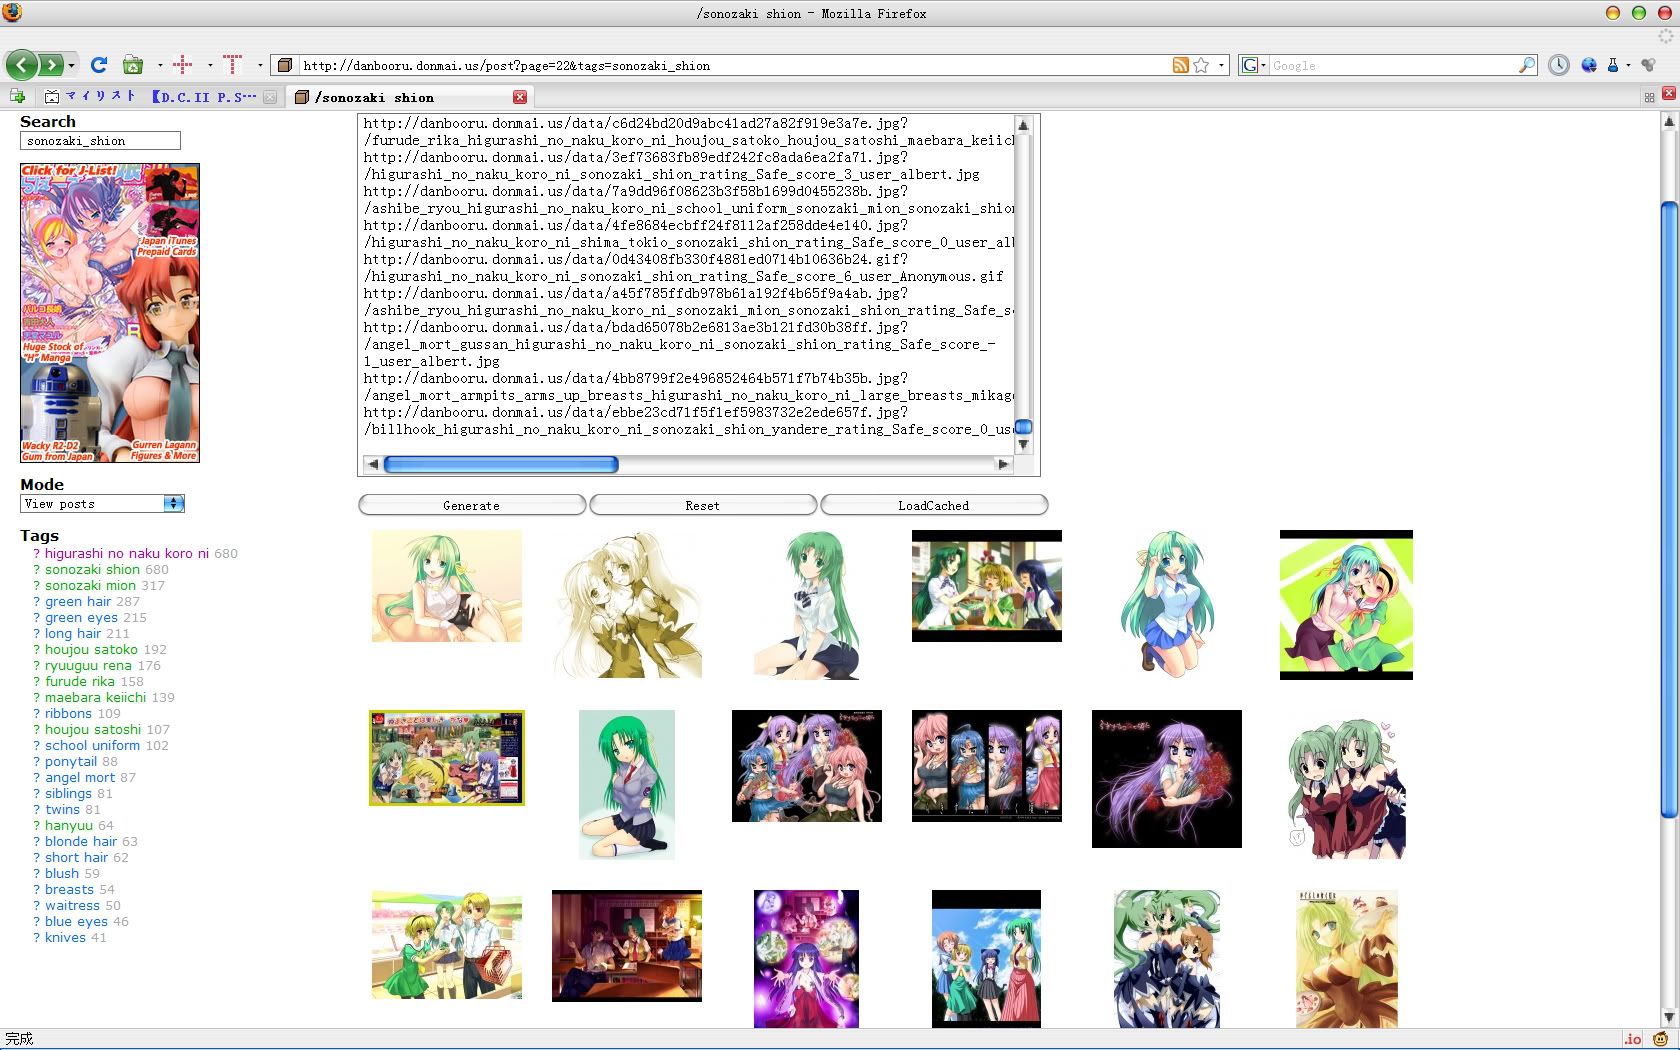Click the red dotted T toolbar icon
The width and height of the screenshot is (1680, 1050).
pyautogui.click(x=233, y=65)
